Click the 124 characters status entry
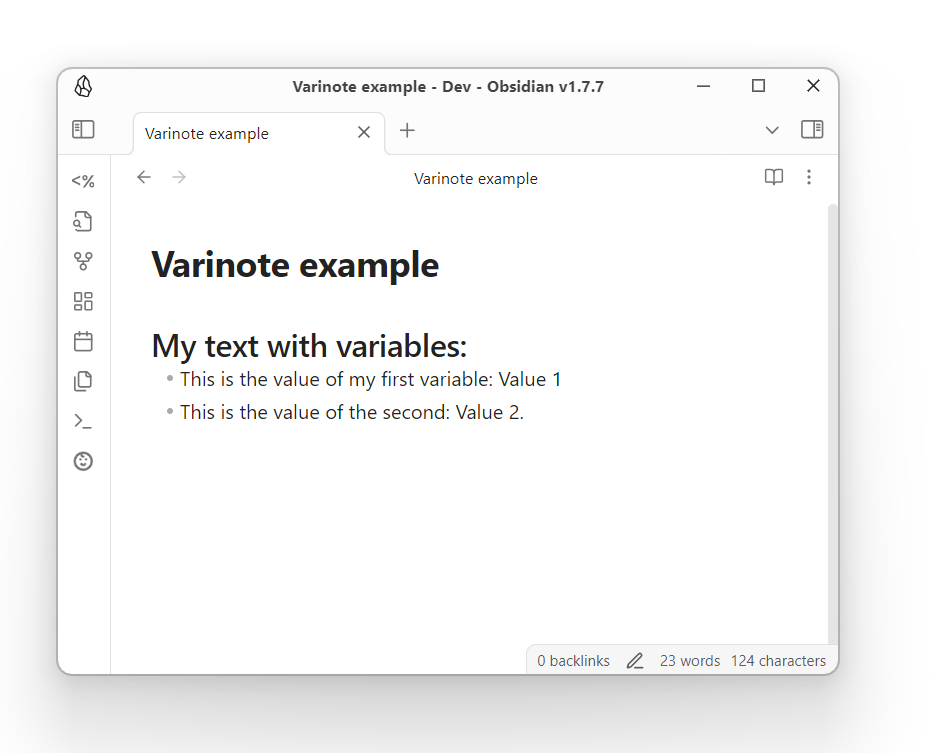Image resolution: width=930 pixels, height=753 pixels. [x=778, y=661]
